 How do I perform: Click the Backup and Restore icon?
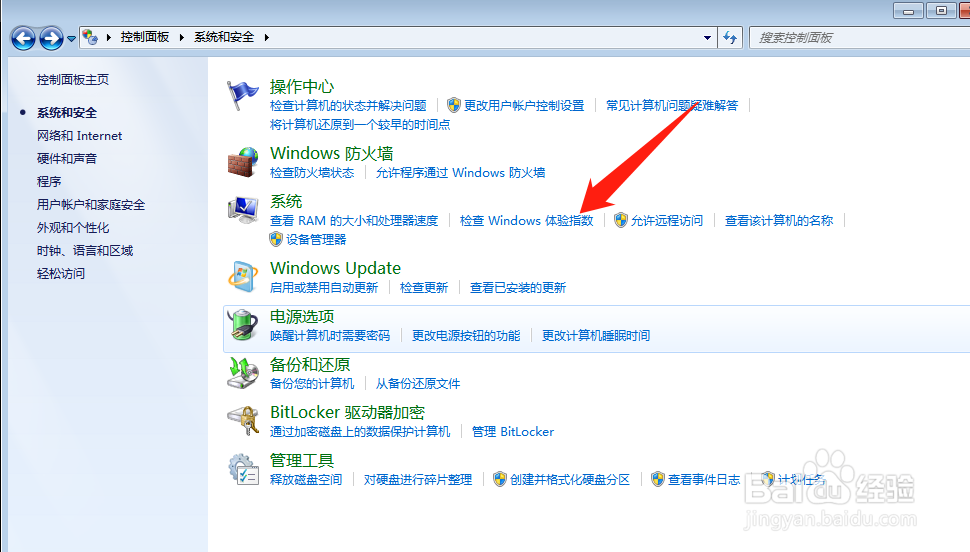tap(242, 373)
